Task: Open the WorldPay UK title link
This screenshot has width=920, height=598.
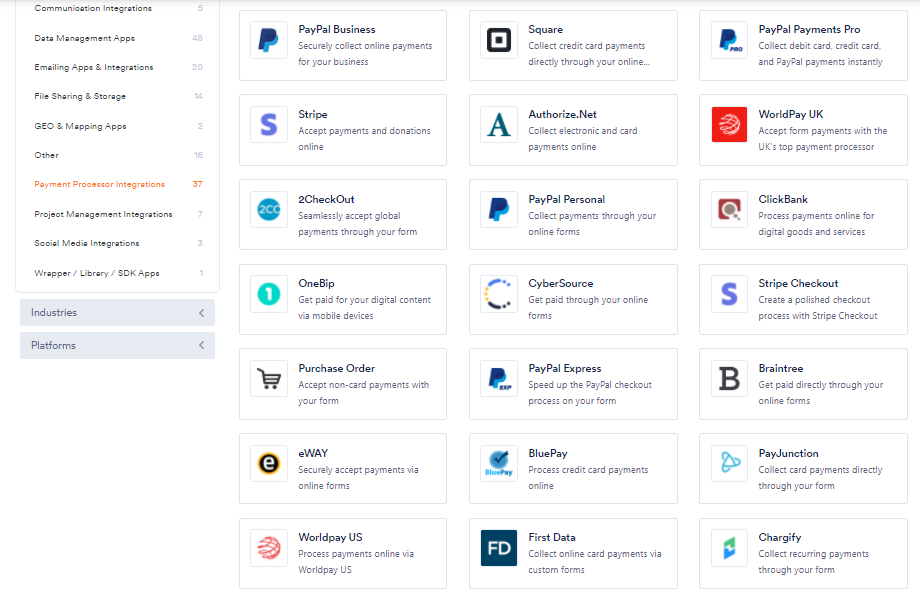Action: (791, 114)
